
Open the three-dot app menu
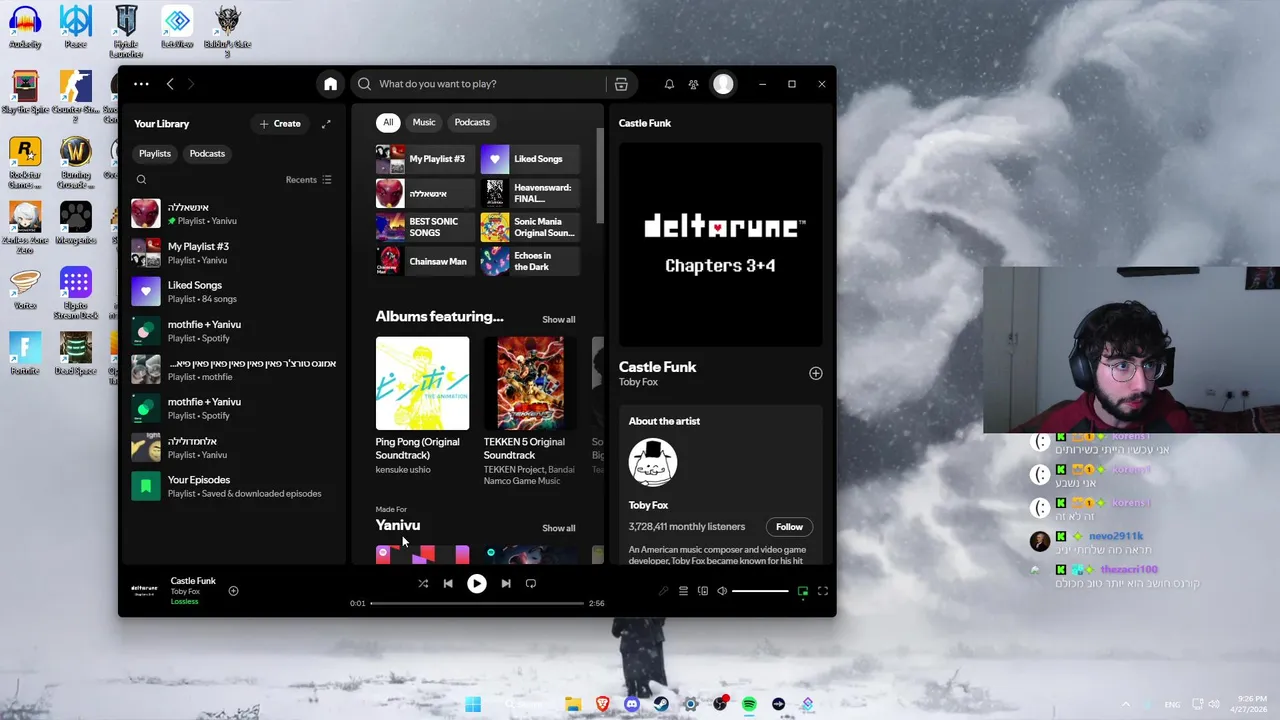coord(141,84)
